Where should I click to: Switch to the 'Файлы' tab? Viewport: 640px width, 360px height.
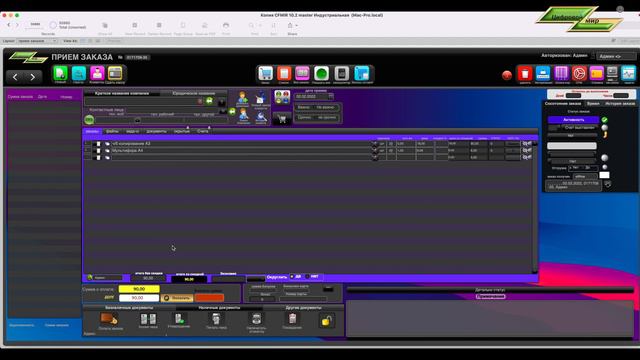[112, 131]
